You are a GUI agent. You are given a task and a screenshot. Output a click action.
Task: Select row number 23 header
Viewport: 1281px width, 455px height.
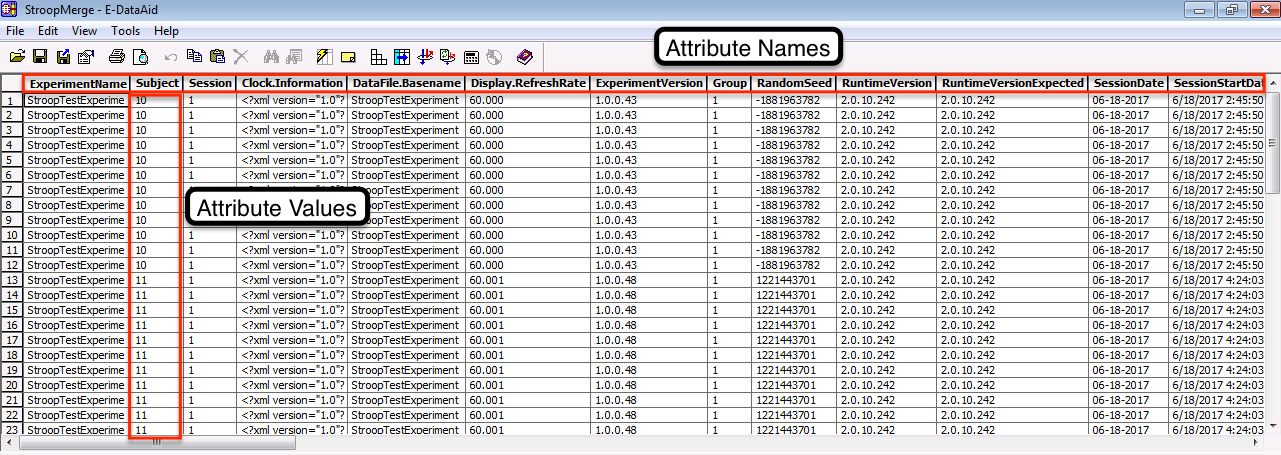pyautogui.click(x=11, y=430)
